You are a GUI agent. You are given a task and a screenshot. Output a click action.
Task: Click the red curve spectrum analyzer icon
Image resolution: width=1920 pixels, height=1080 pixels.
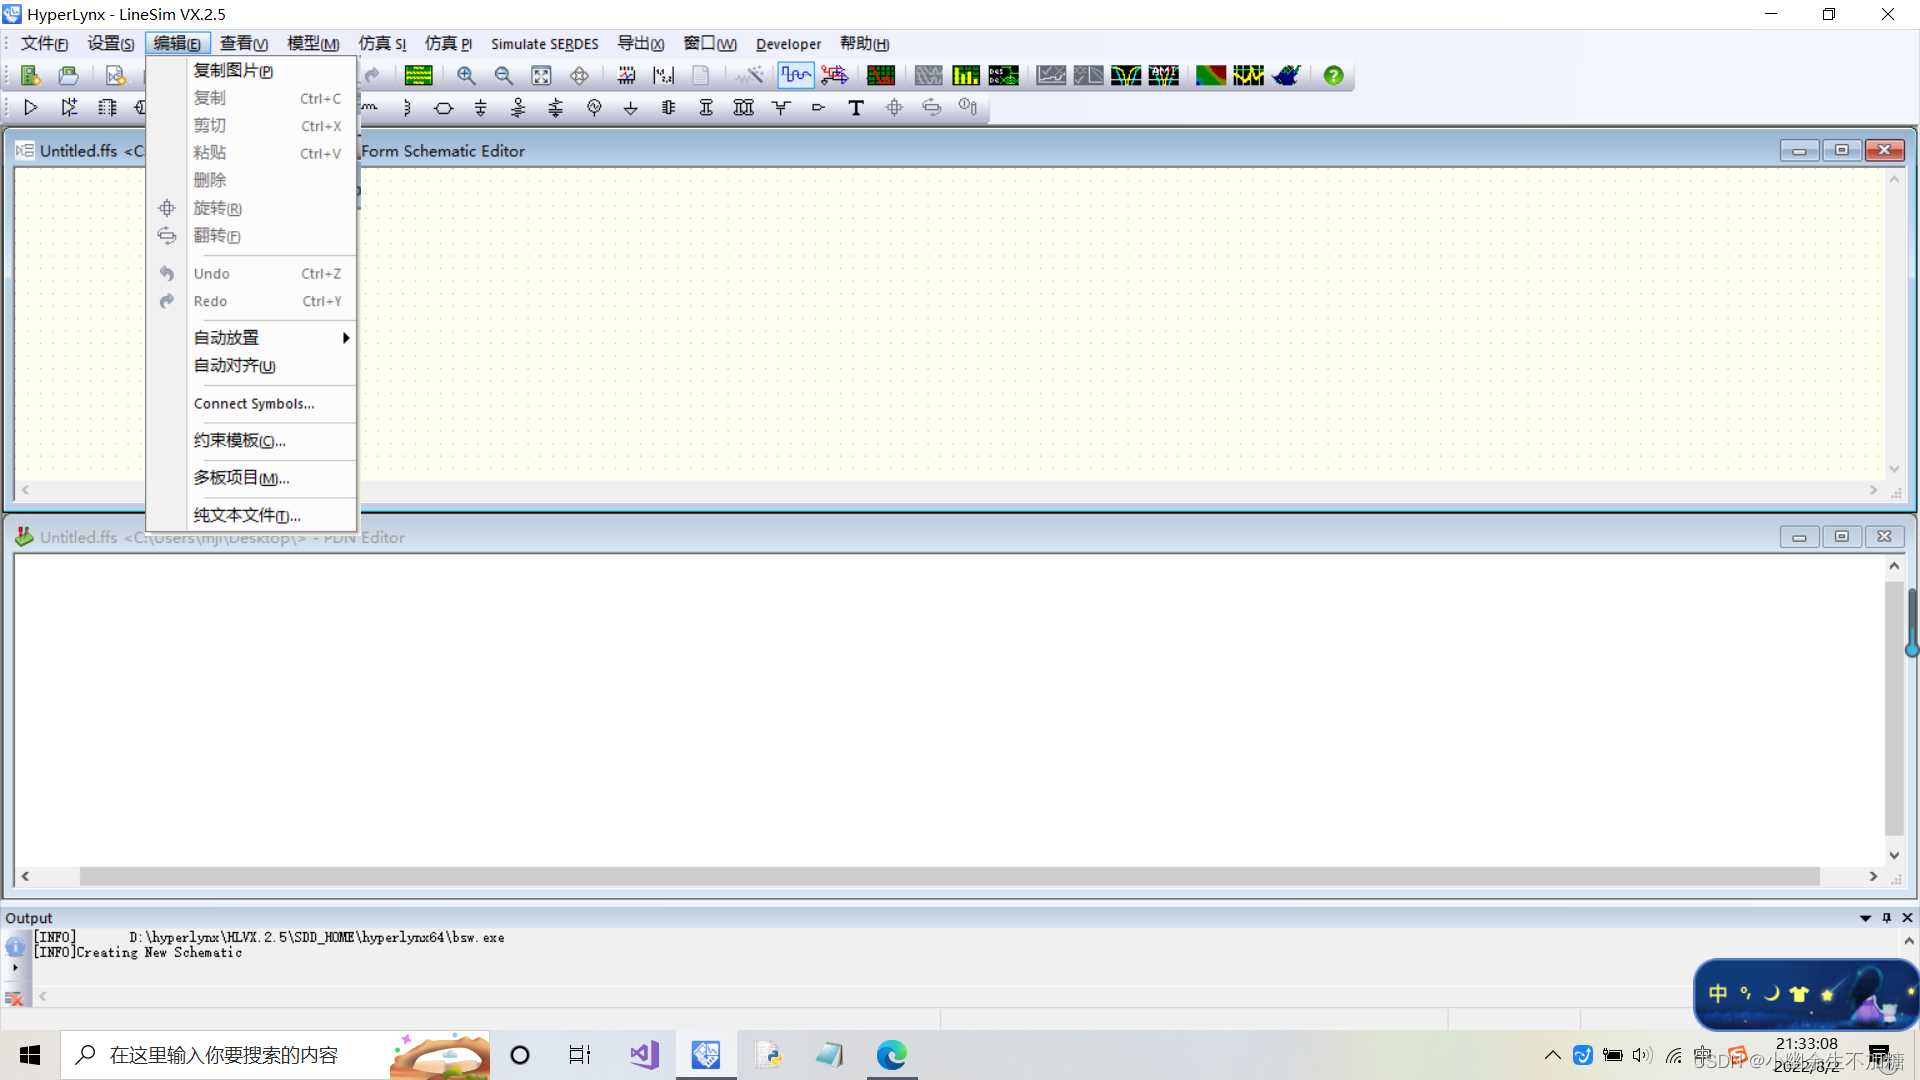[x=881, y=75]
